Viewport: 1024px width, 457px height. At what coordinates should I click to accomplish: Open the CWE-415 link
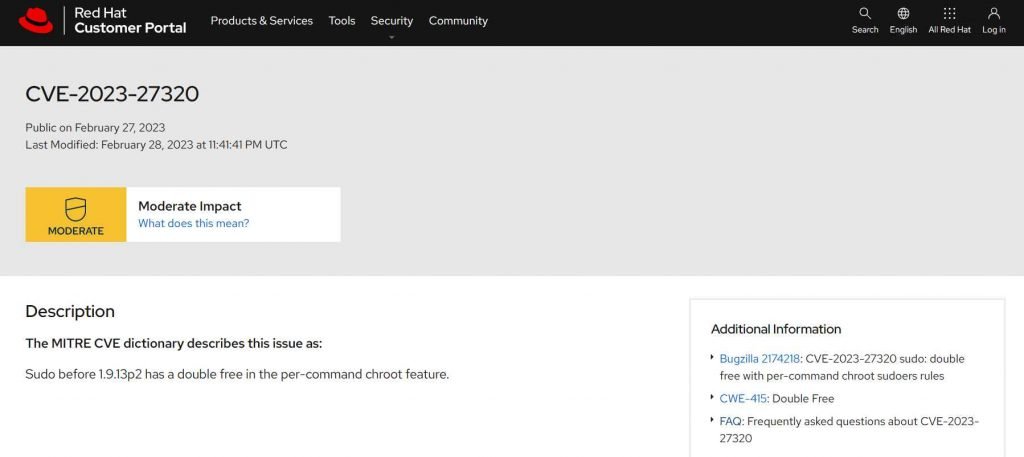(743, 398)
